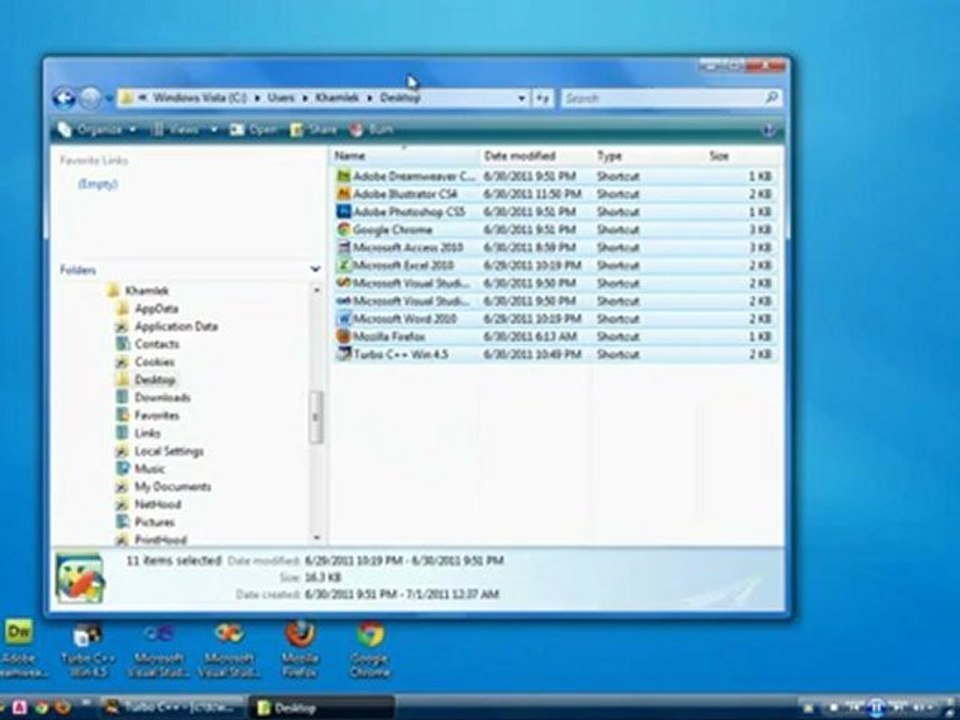This screenshot has height=720, width=960.
Task: Open the recent pages dropdown arrow
Action: click(109, 98)
